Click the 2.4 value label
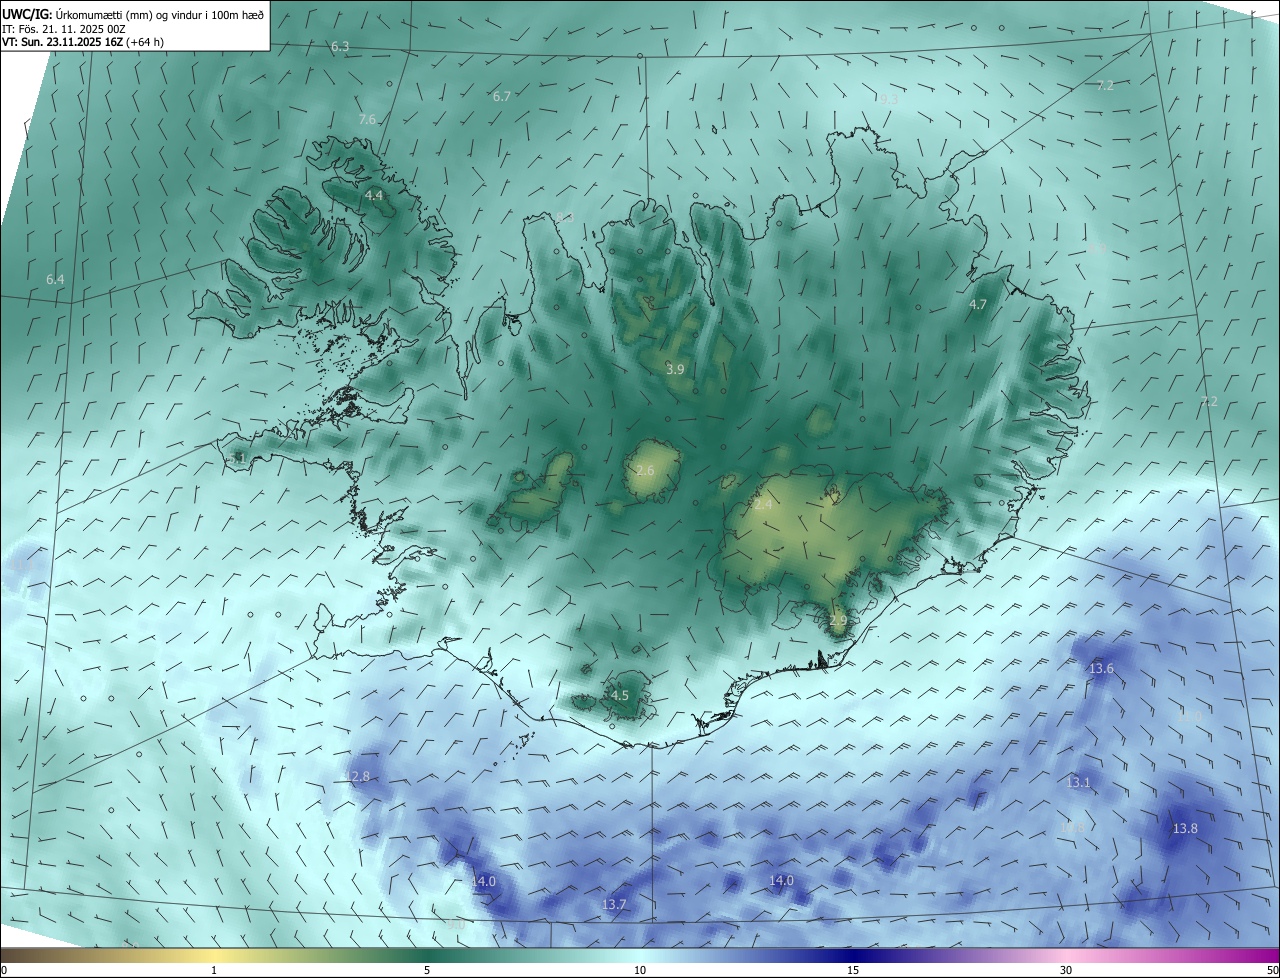 [x=763, y=505]
